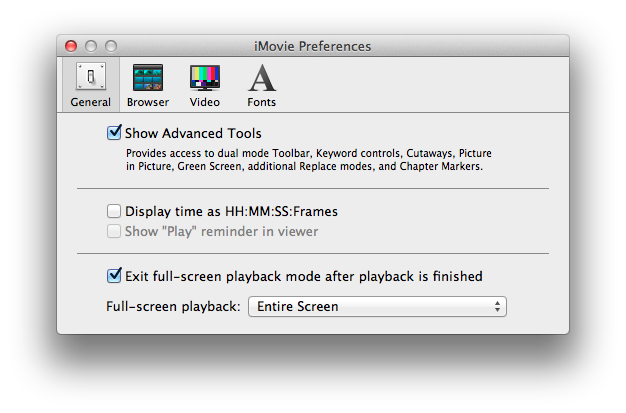Disable Exit full-screen playback mode checkbox
The image size is (626, 413).
(114, 275)
